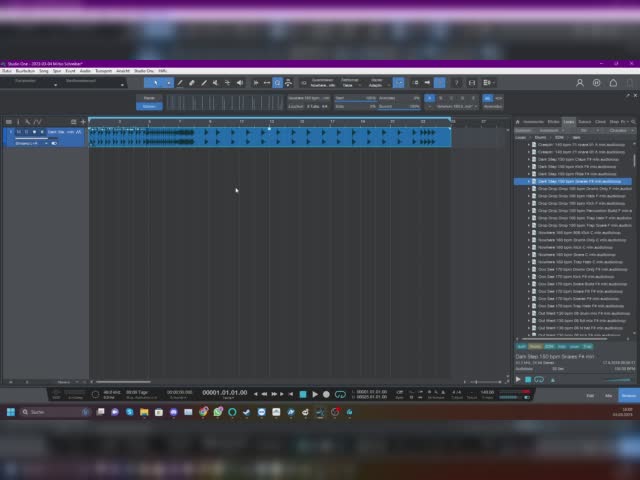This screenshot has width=640, height=480.
Task: Expand Drop Drop Drop Percussion Build loop
Action: [x=529, y=211]
